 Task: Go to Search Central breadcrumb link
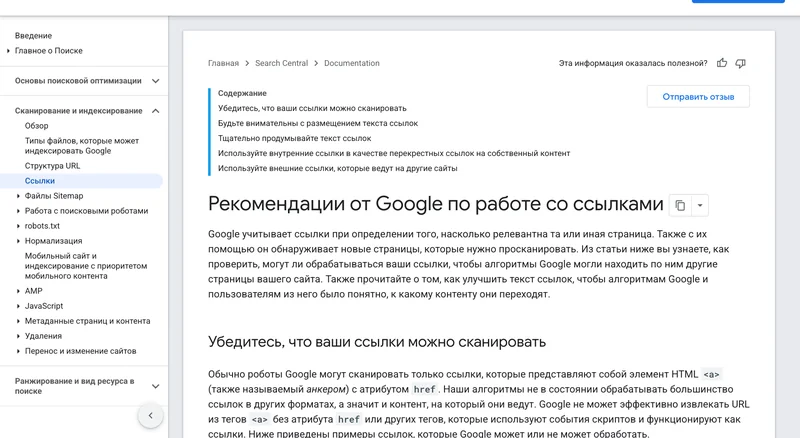point(282,63)
